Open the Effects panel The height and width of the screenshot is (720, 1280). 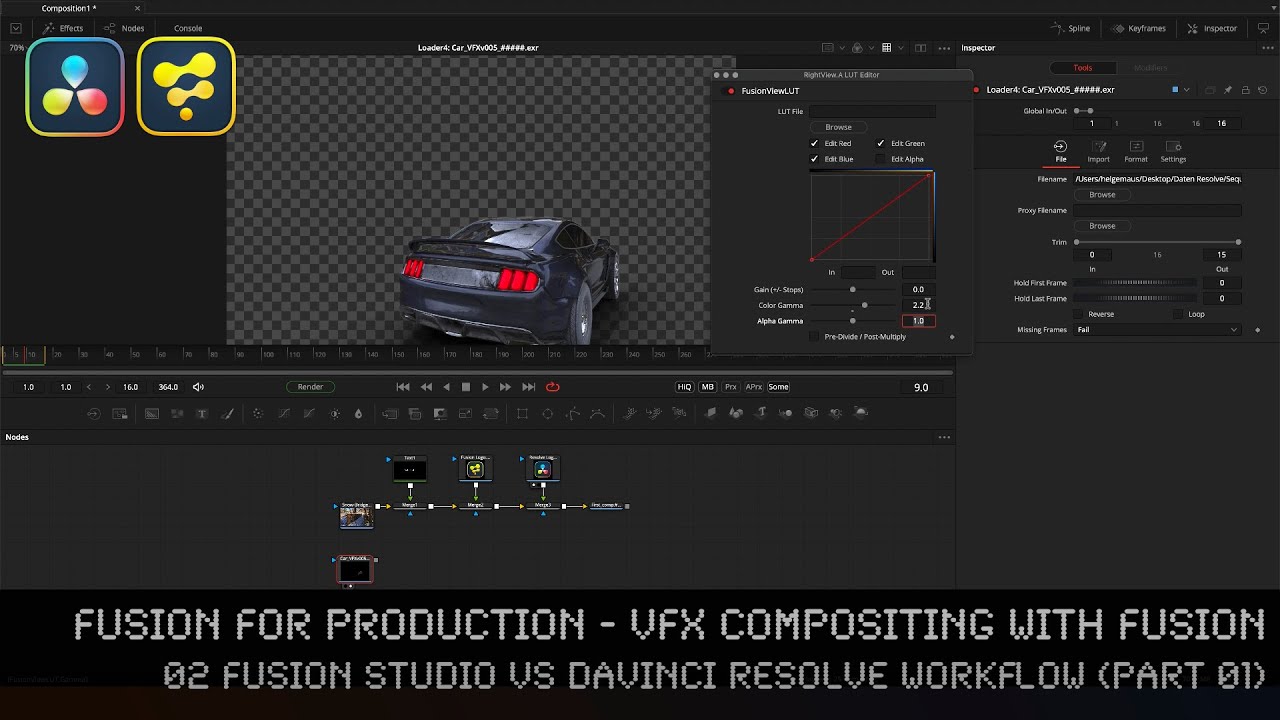pos(63,28)
